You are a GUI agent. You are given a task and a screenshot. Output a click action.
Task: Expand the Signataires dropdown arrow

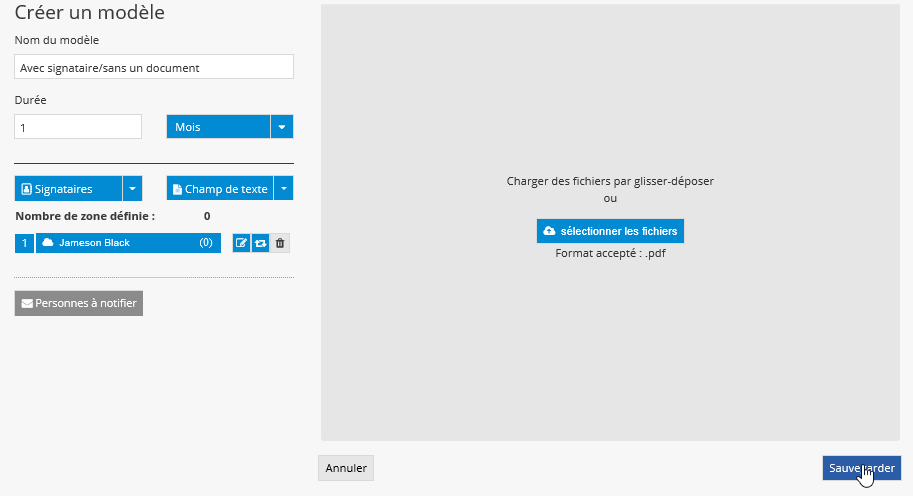point(132,189)
